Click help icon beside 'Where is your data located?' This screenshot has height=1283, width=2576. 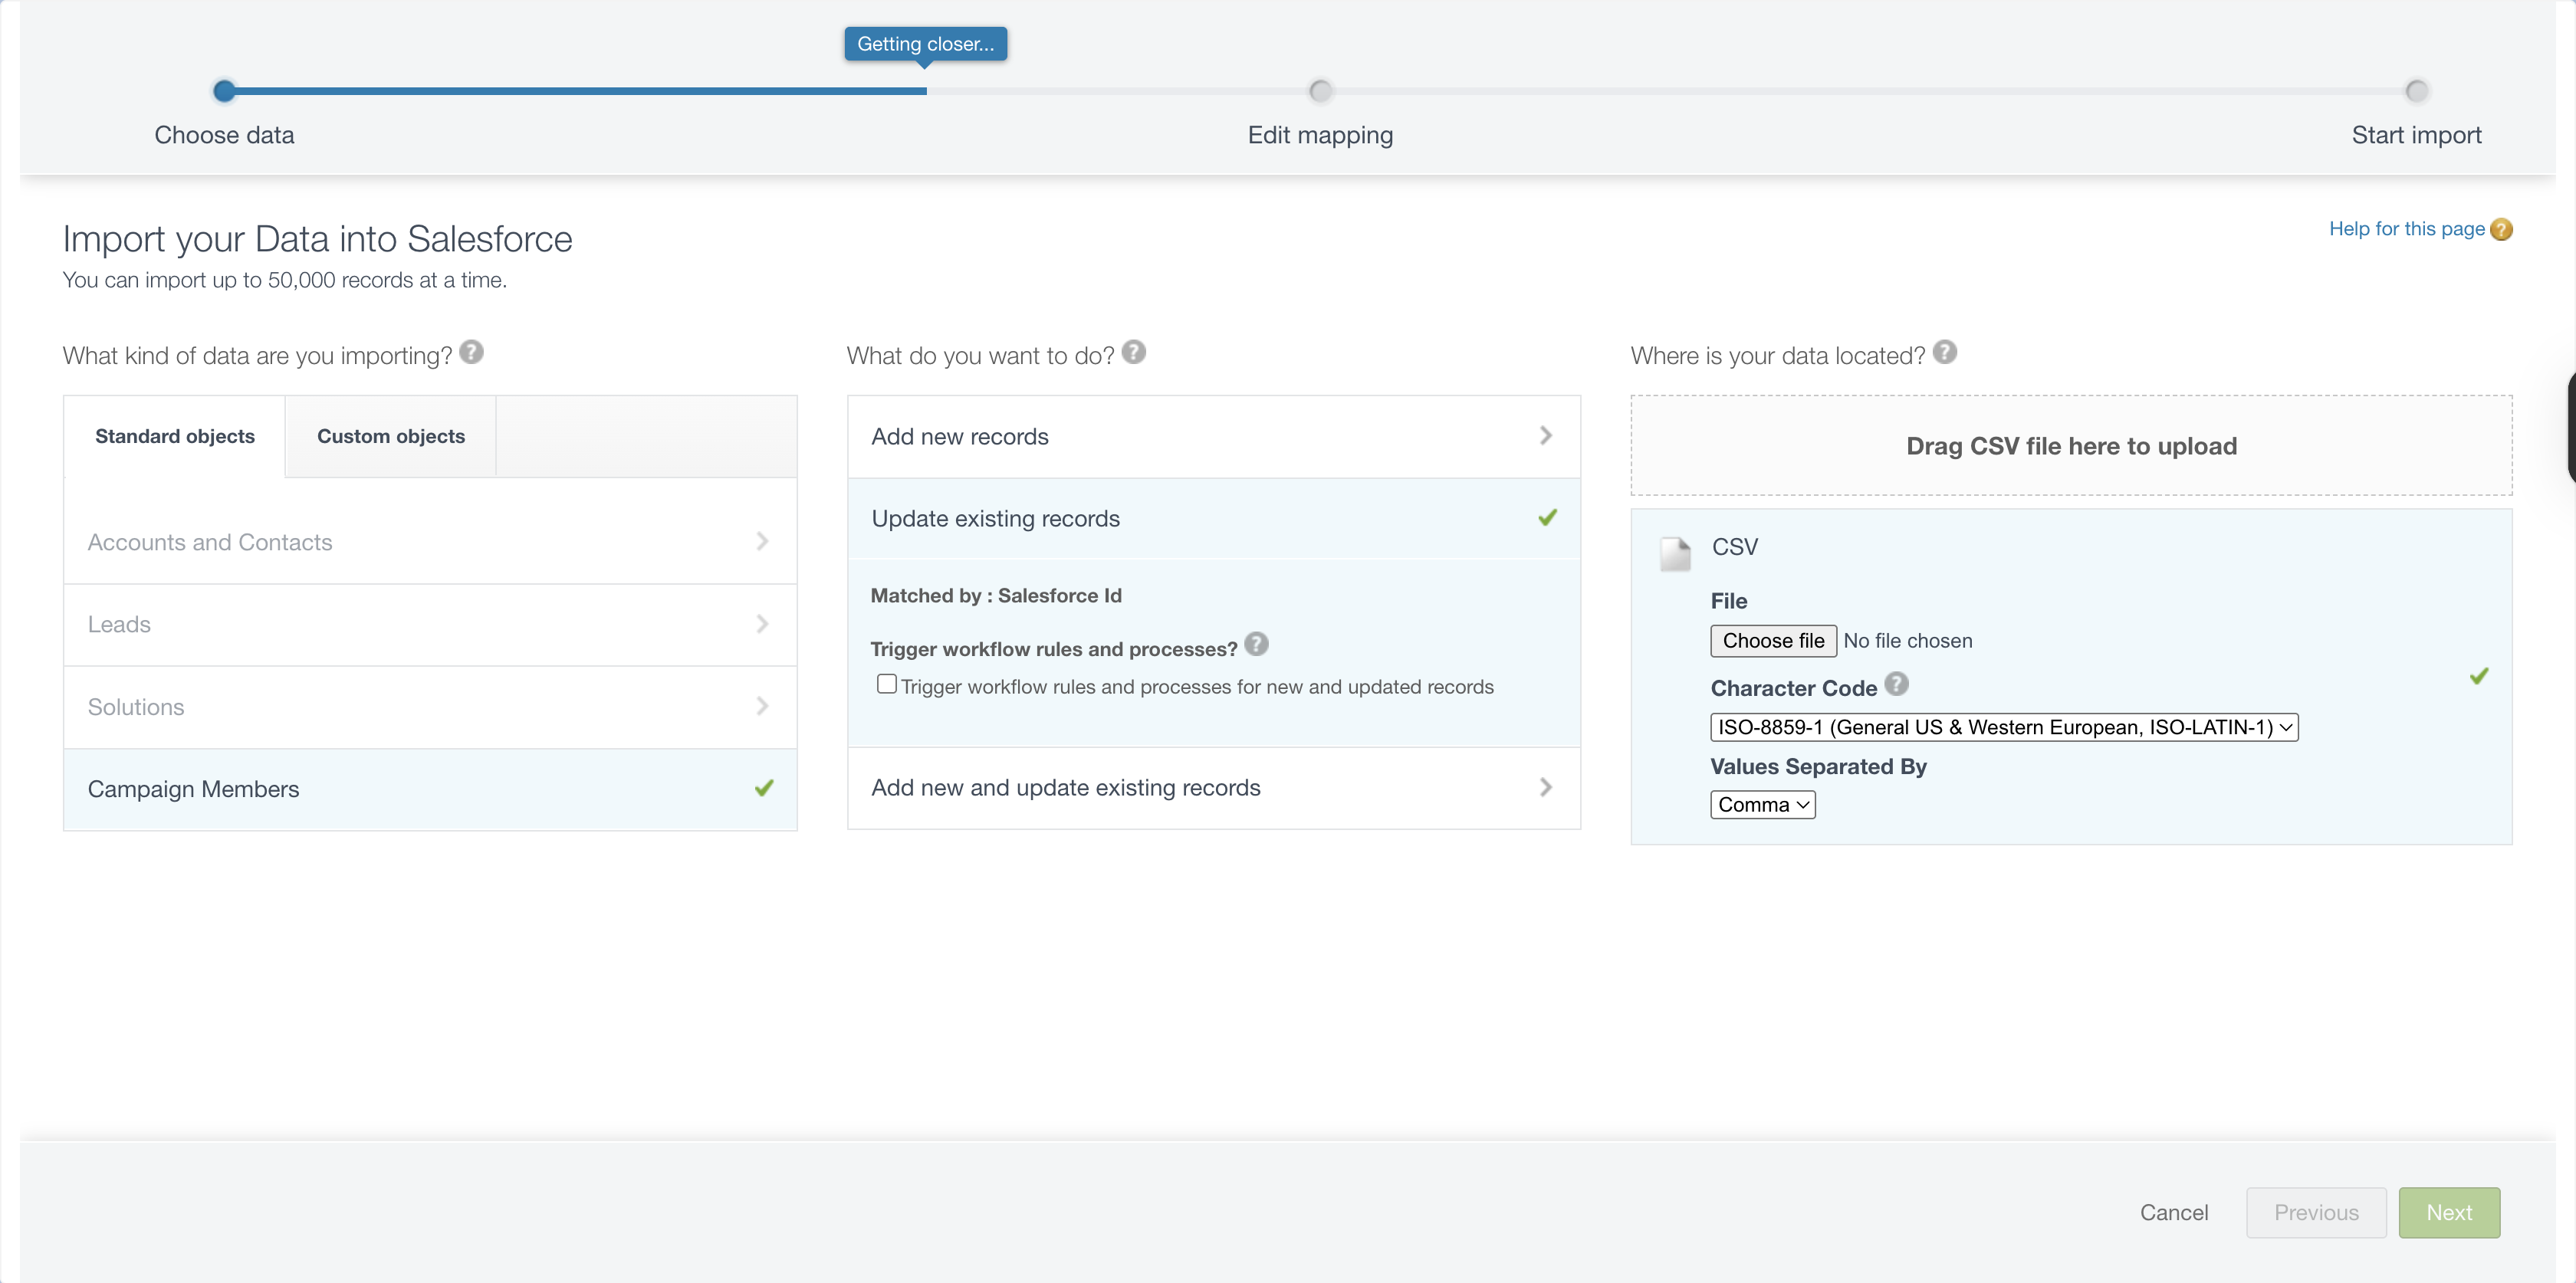[1944, 352]
